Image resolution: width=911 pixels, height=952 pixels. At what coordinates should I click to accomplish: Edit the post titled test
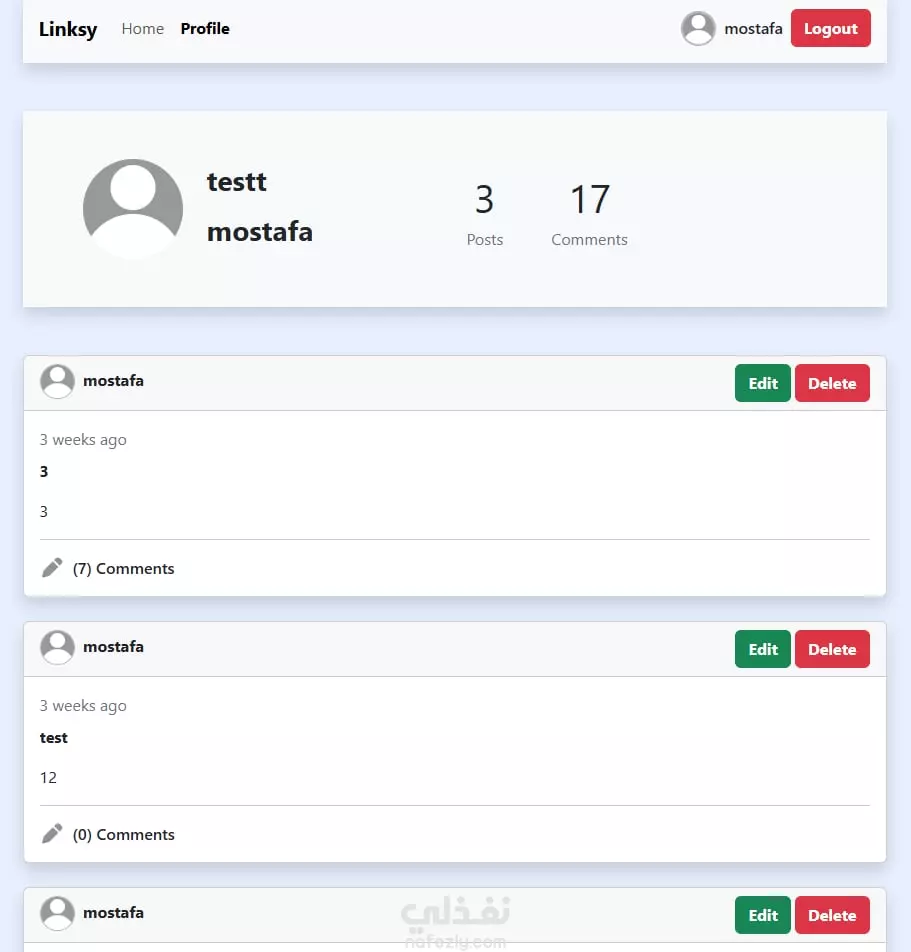[763, 649]
